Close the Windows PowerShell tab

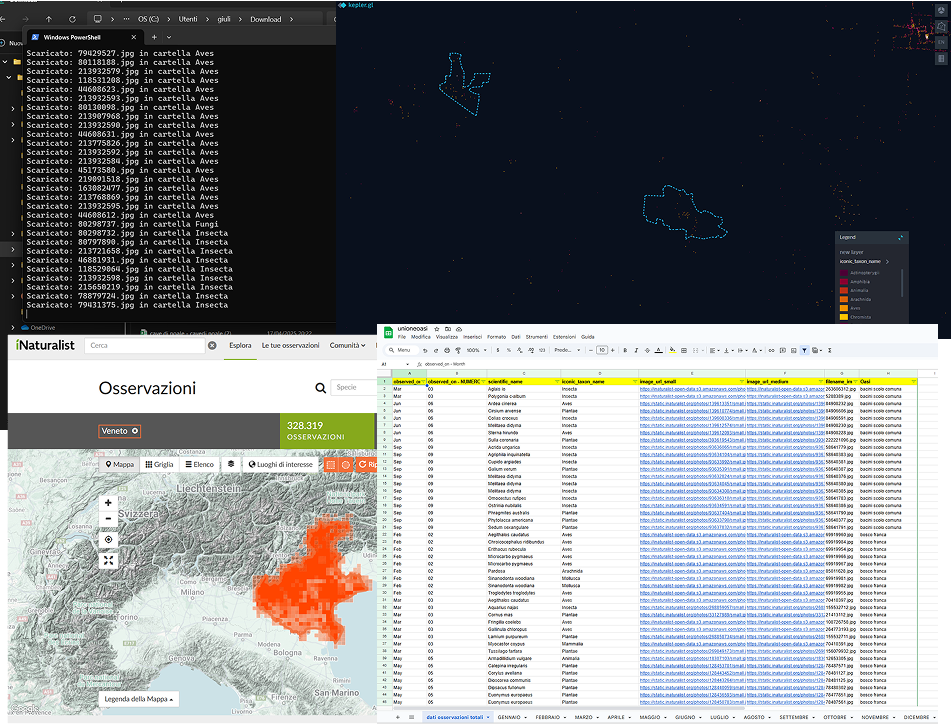[x=133, y=37]
